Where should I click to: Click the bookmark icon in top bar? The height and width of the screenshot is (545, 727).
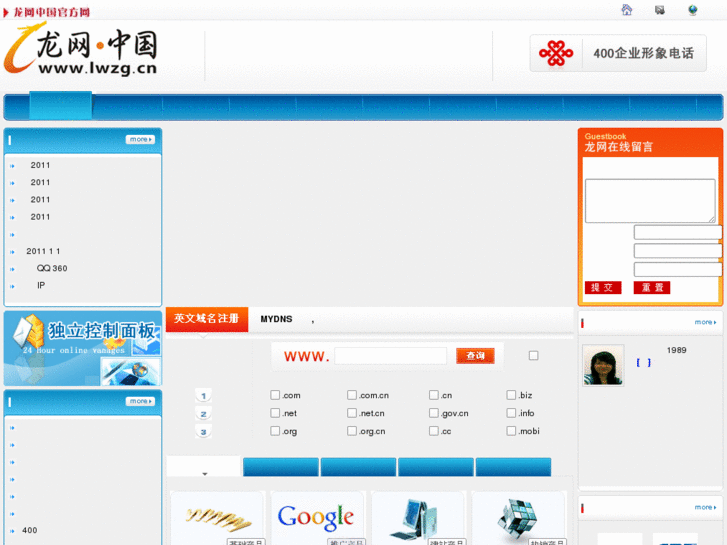[659, 10]
